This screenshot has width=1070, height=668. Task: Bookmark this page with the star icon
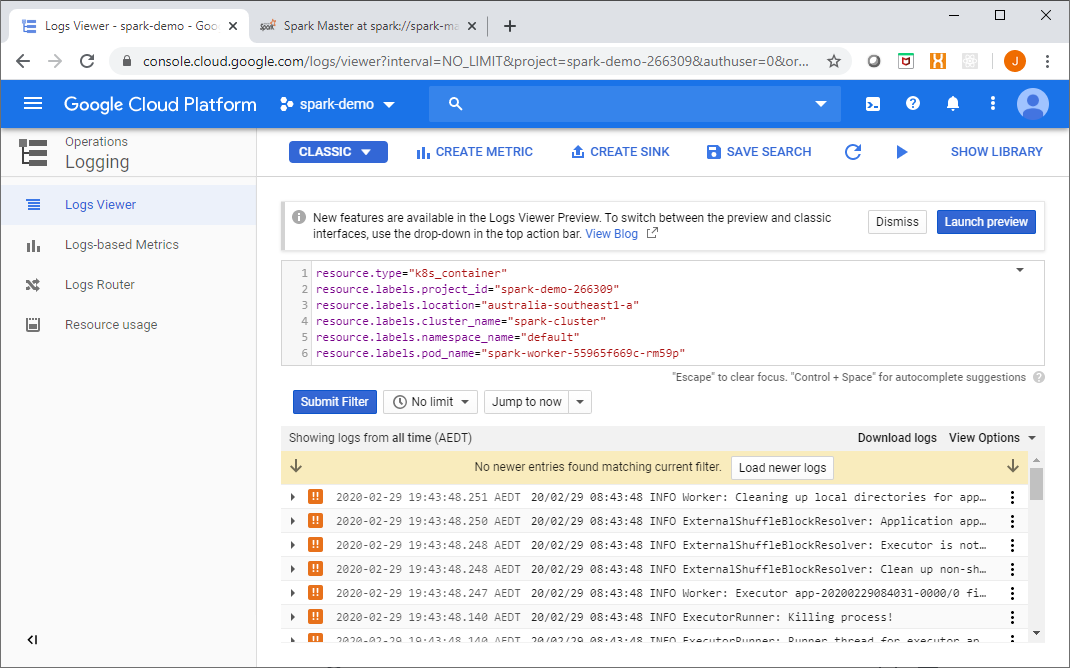833,61
